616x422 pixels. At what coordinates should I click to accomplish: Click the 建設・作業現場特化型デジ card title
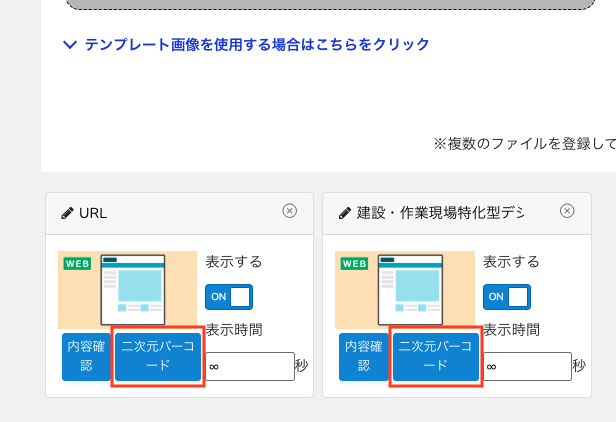(440, 213)
